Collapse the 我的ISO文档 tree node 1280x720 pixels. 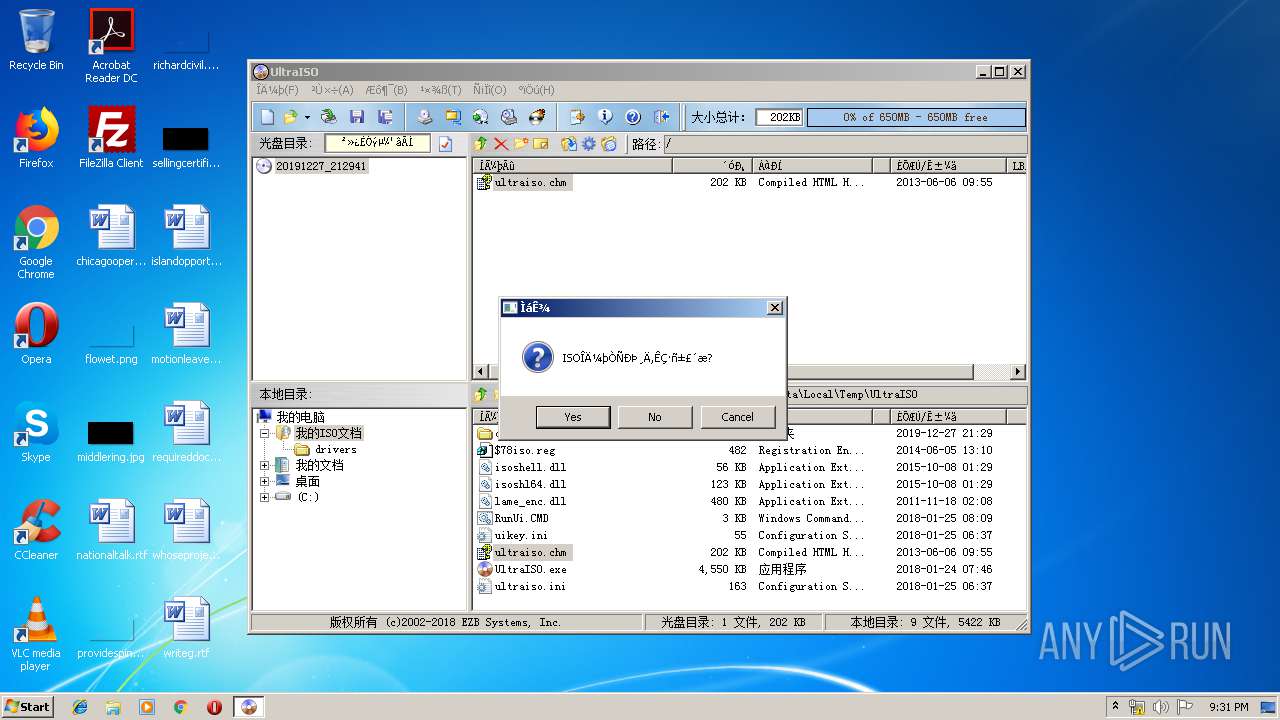point(265,433)
